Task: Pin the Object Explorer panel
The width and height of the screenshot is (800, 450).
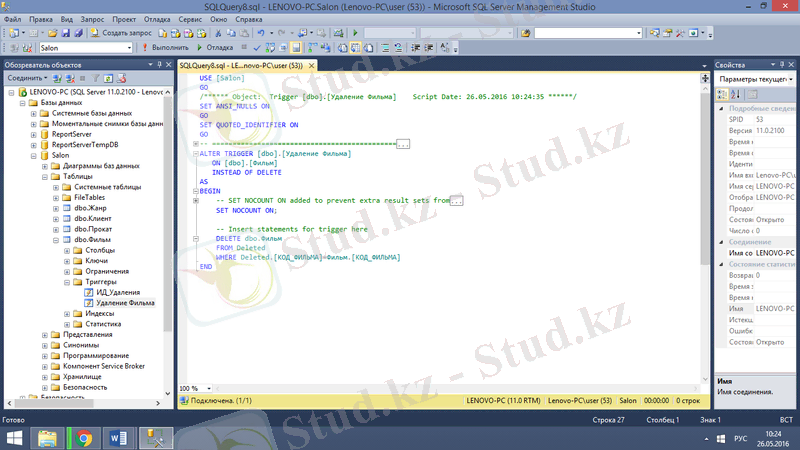Action: 159,65
